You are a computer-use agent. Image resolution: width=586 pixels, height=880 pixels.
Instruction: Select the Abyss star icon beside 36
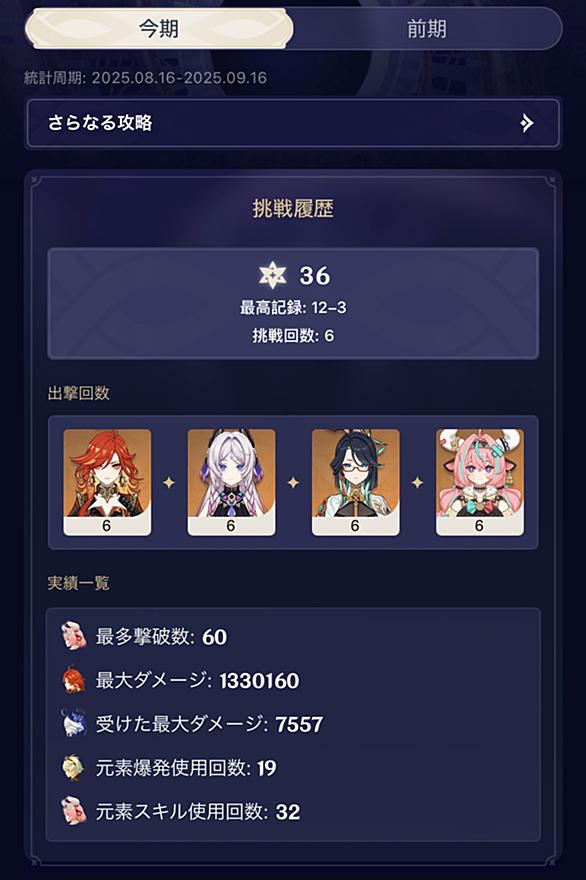coord(272,275)
